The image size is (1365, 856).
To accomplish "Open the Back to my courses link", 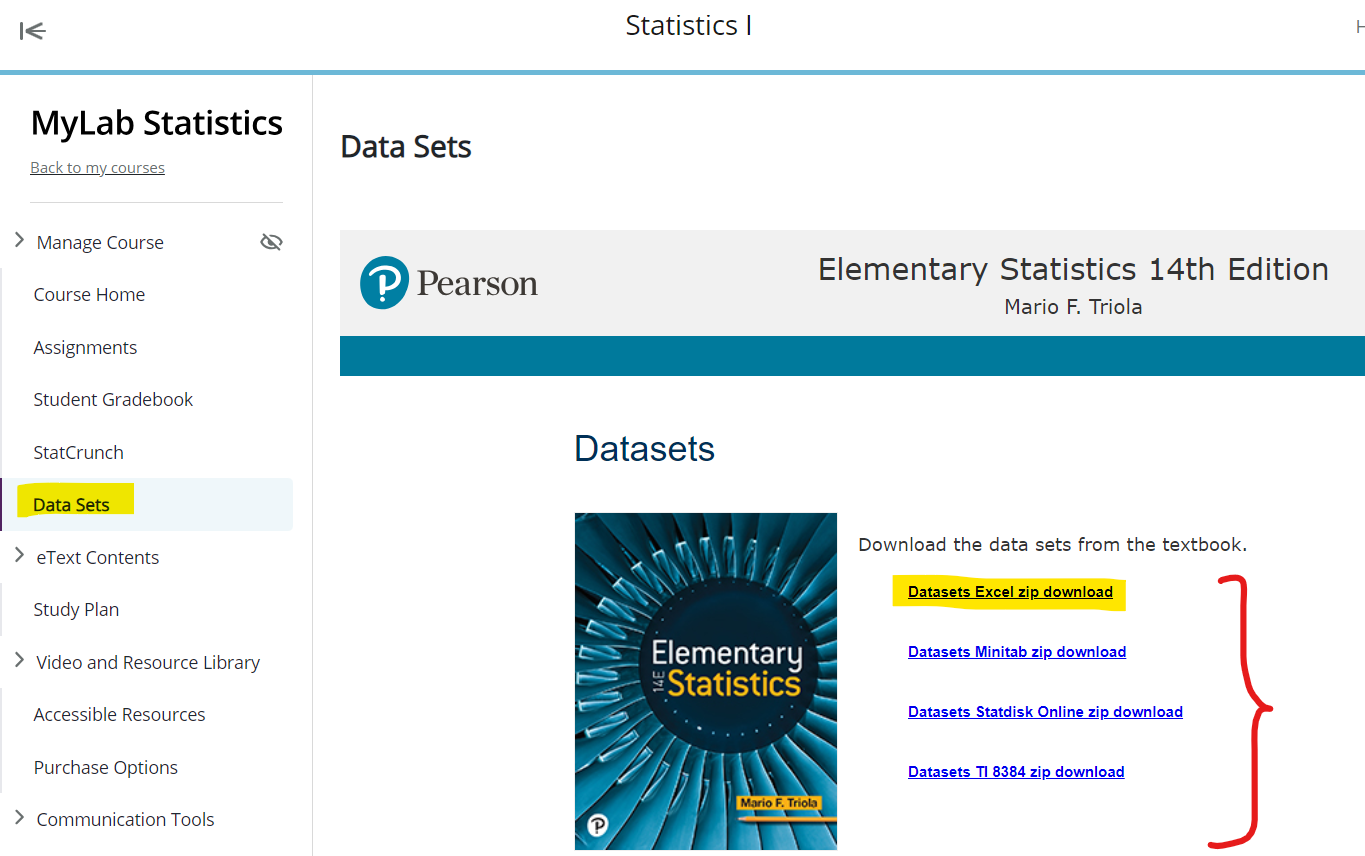I will click(x=97, y=167).
